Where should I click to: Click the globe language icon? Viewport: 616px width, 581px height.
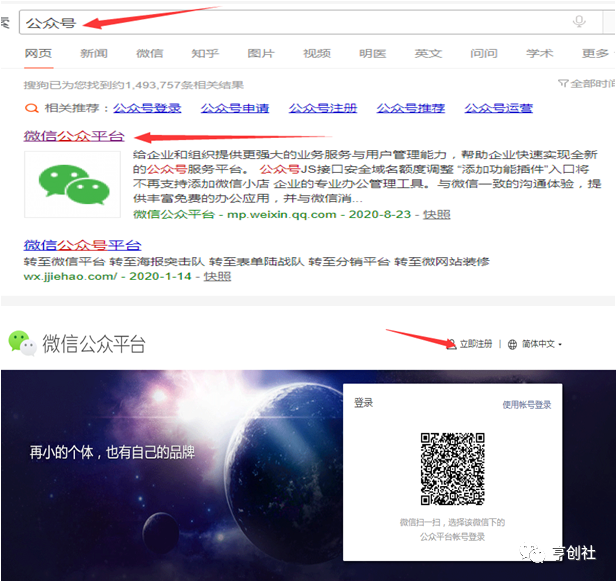512,345
